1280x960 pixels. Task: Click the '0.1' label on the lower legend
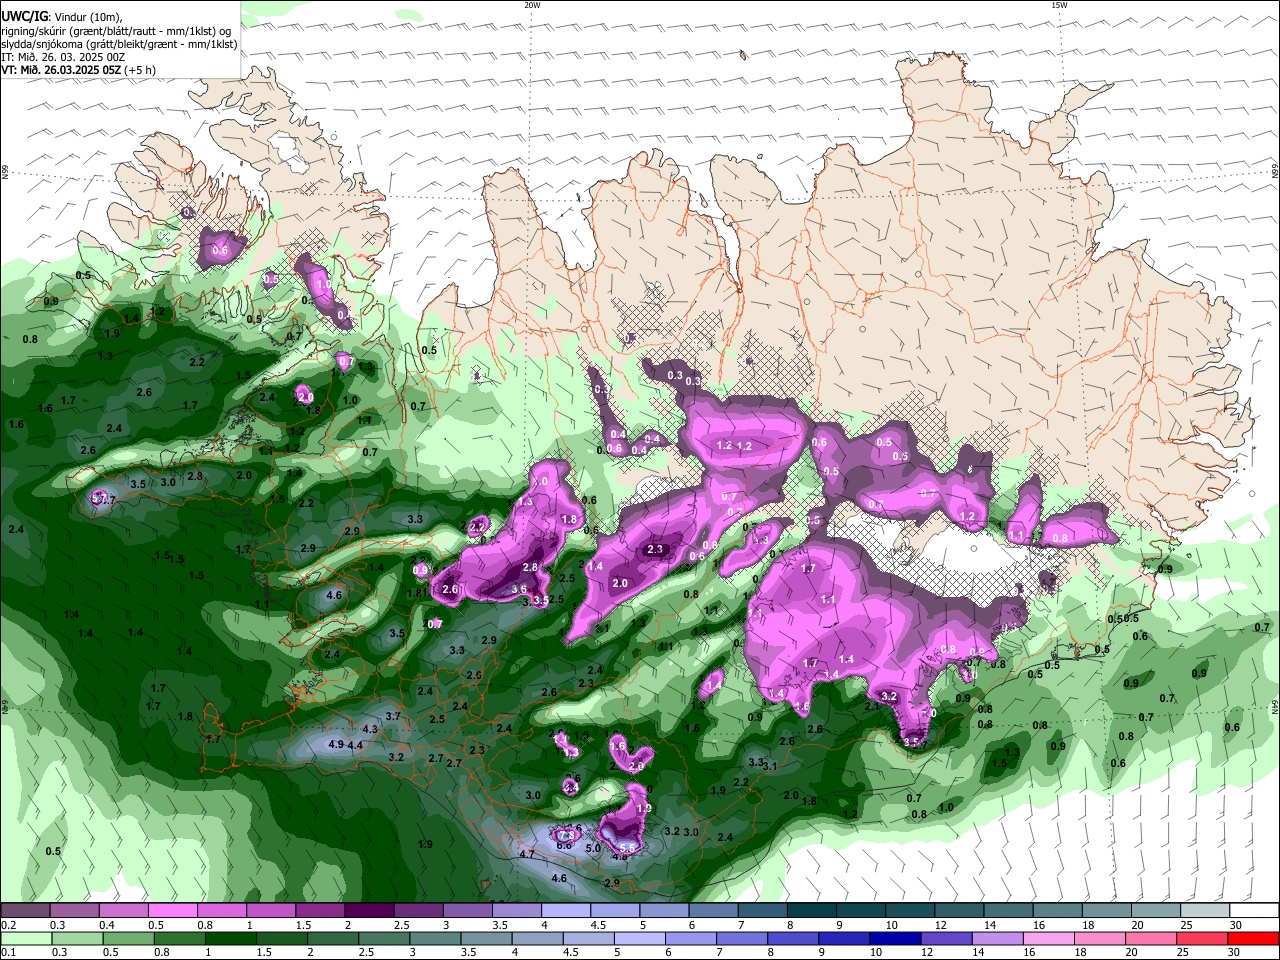point(9,953)
